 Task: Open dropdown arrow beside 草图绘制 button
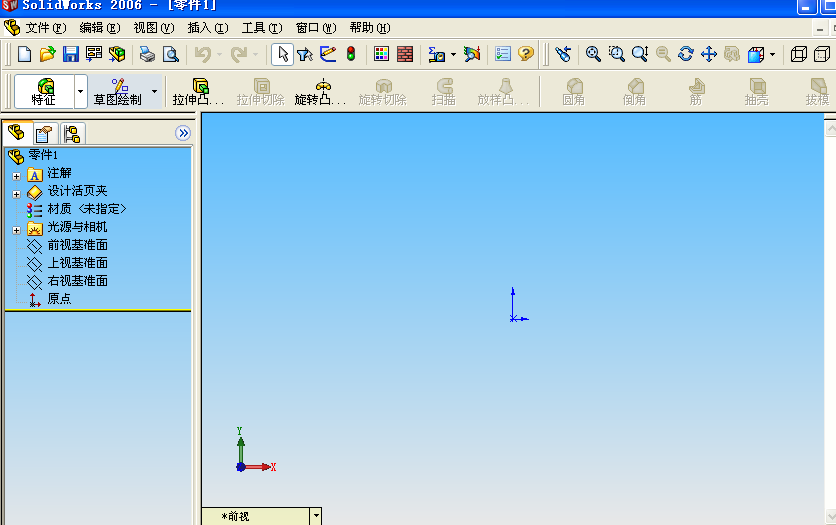155,92
